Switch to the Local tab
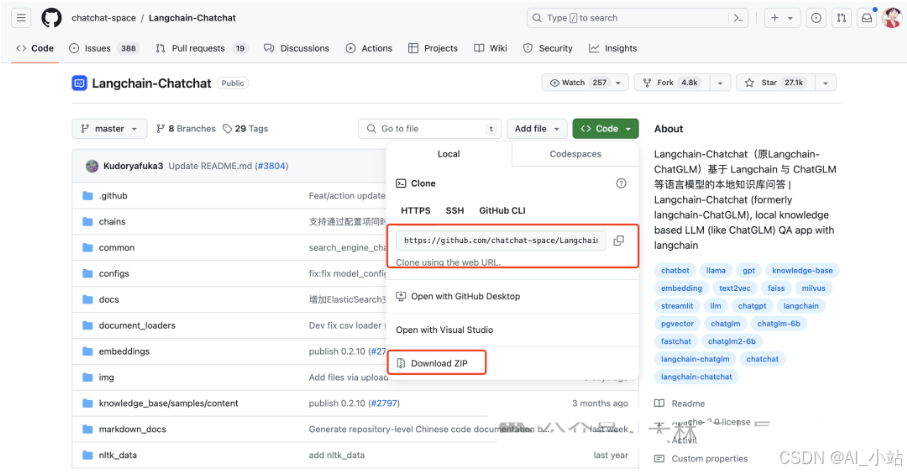The image size is (907, 473). point(448,154)
